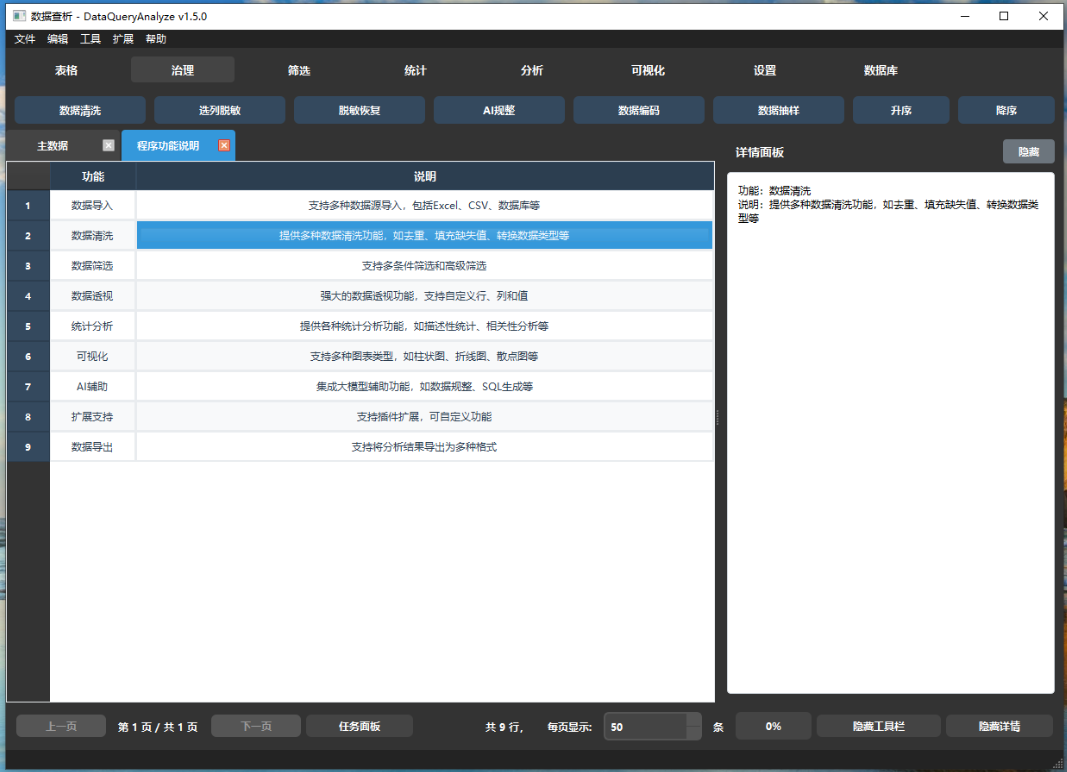Go to next page with 下一页
Viewport: 1067px width, 772px height.
(x=256, y=726)
